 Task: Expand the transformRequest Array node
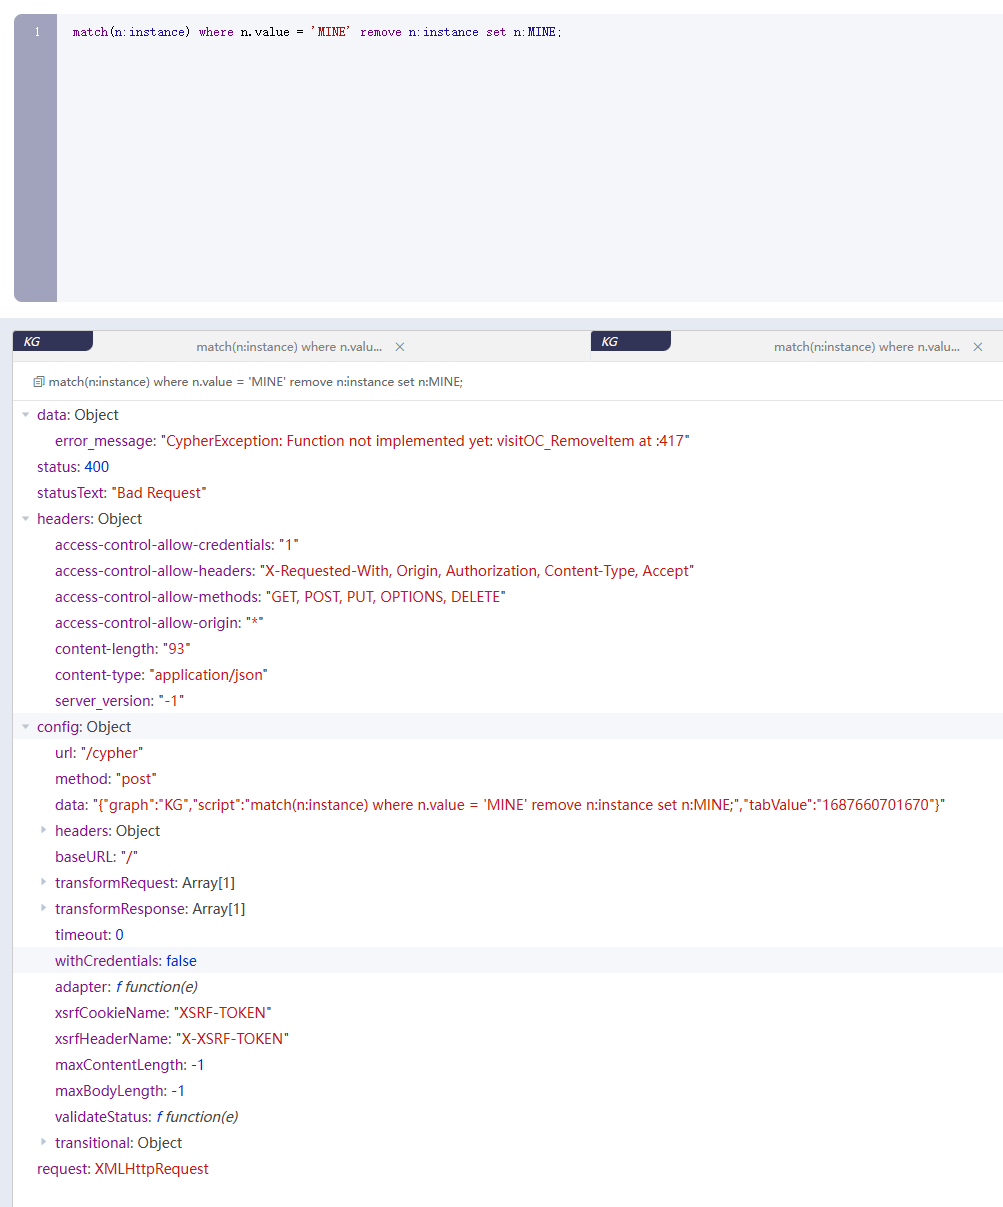(x=42, y=882)
